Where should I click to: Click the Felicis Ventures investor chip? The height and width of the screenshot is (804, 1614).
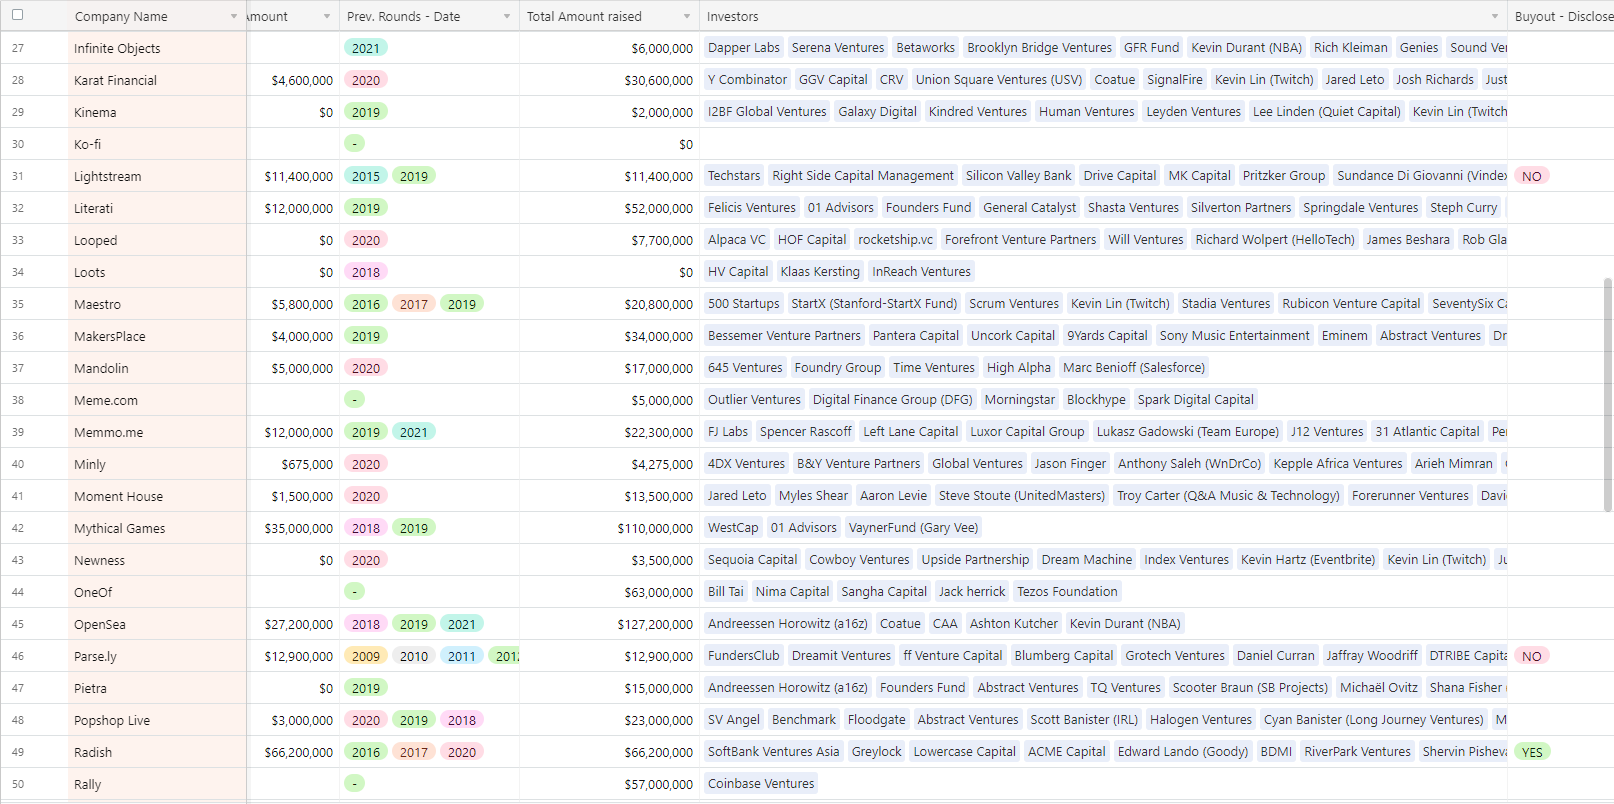[x=752, y=207]
